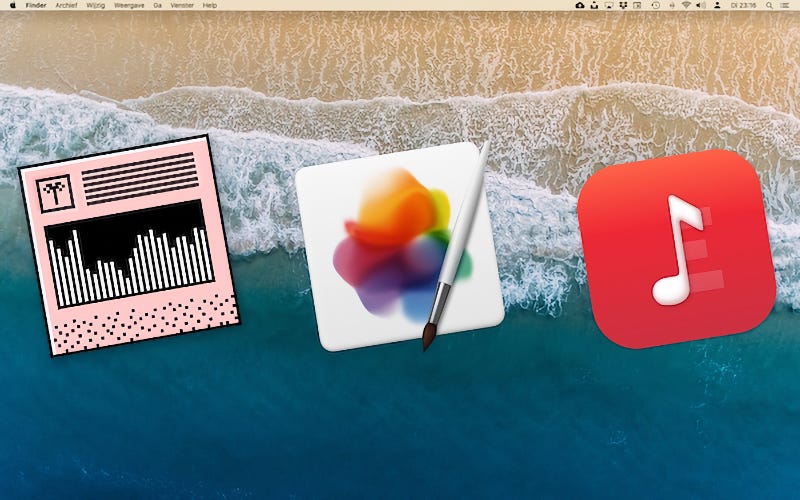Click the AirPlay display menu bar icon
Screen dimensions: 800x500
(x=609, y=5)
